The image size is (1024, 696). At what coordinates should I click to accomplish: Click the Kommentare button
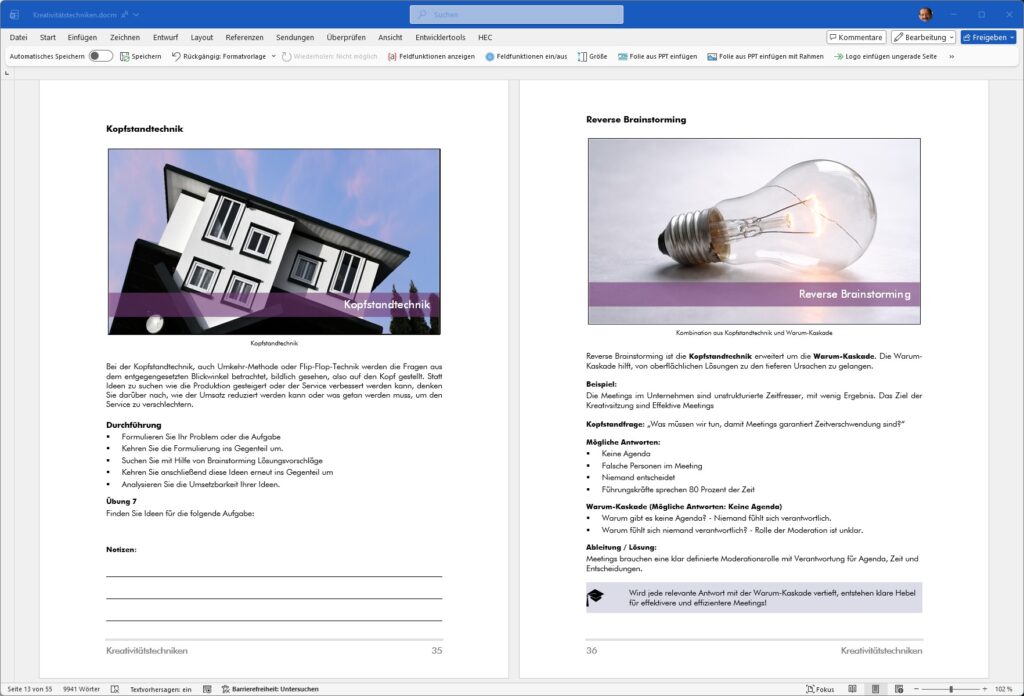click(x=856, y=37)
